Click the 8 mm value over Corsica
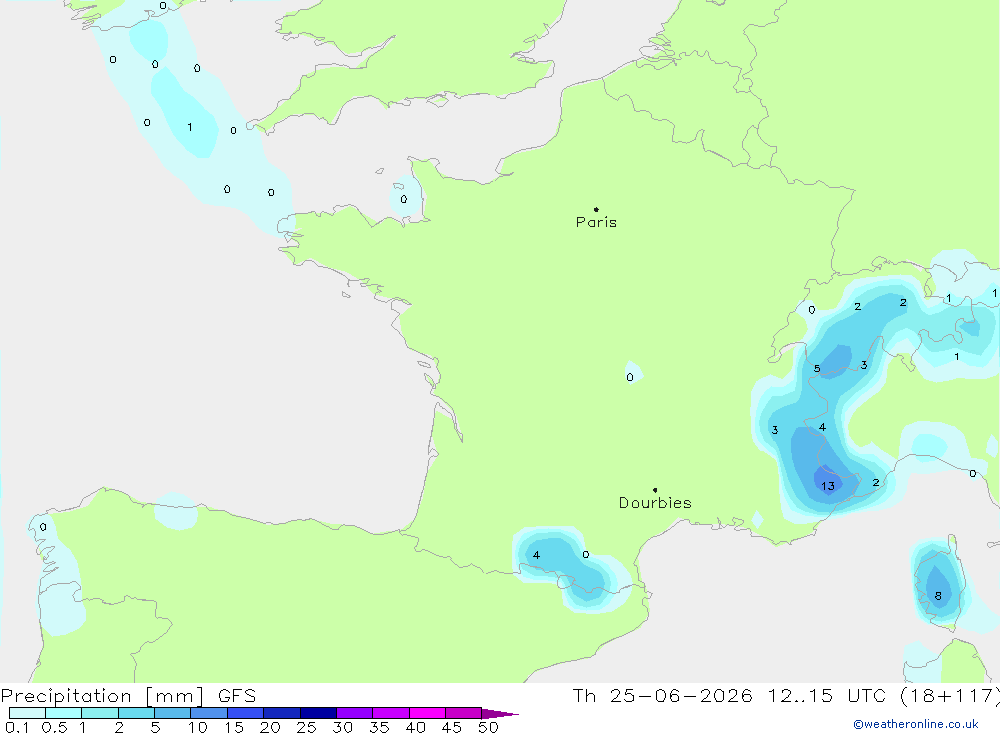Image resolution: width=1000 pixels, height=733 pixels. (x=938, y=596)
